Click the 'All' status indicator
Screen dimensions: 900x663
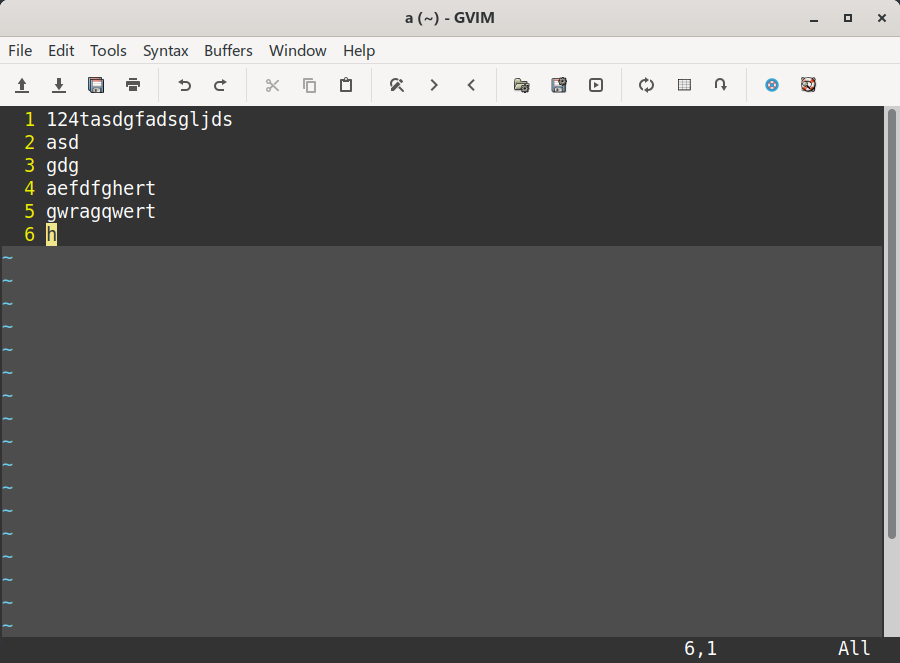pyautogui.click(x=854, y=649)
